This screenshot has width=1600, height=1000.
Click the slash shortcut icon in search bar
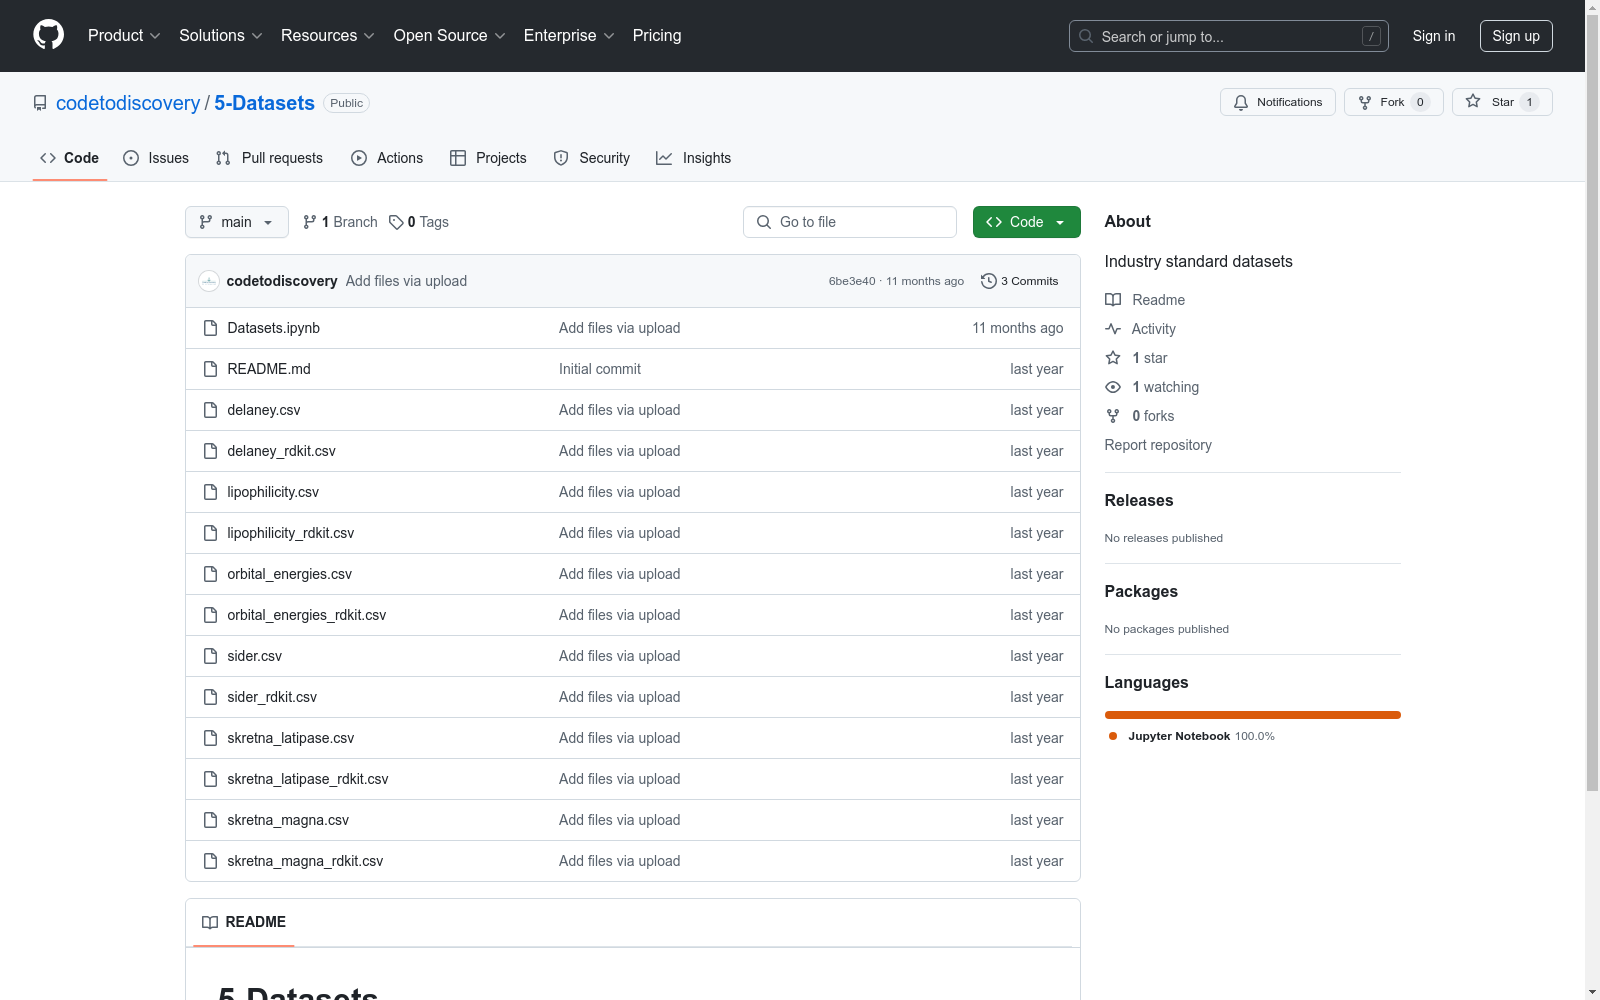pyautogui.click(x=1371, y=36)
